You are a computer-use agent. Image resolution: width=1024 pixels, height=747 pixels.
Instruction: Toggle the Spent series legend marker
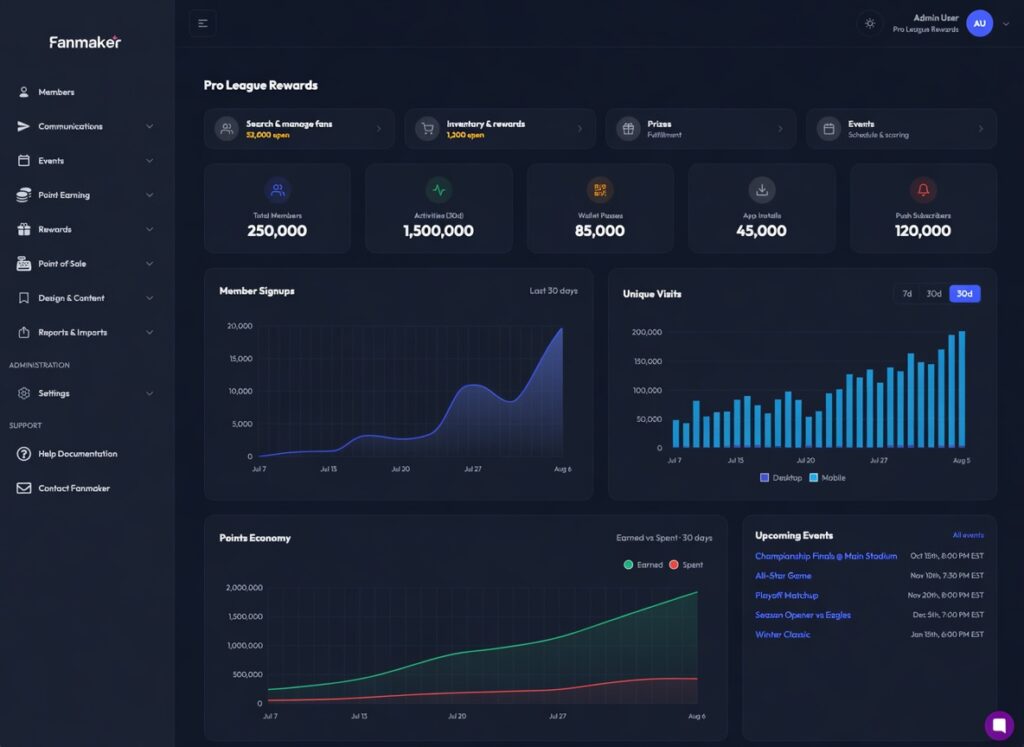click(x=674, y=565)
